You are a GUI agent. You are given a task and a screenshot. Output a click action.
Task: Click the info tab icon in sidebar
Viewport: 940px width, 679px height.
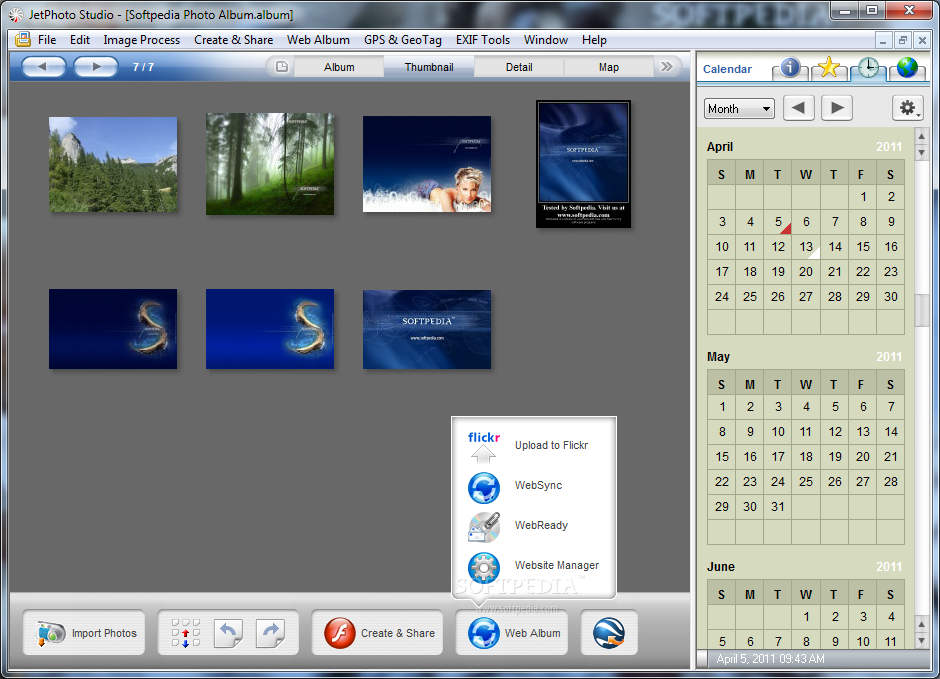[x=790, y=67]
